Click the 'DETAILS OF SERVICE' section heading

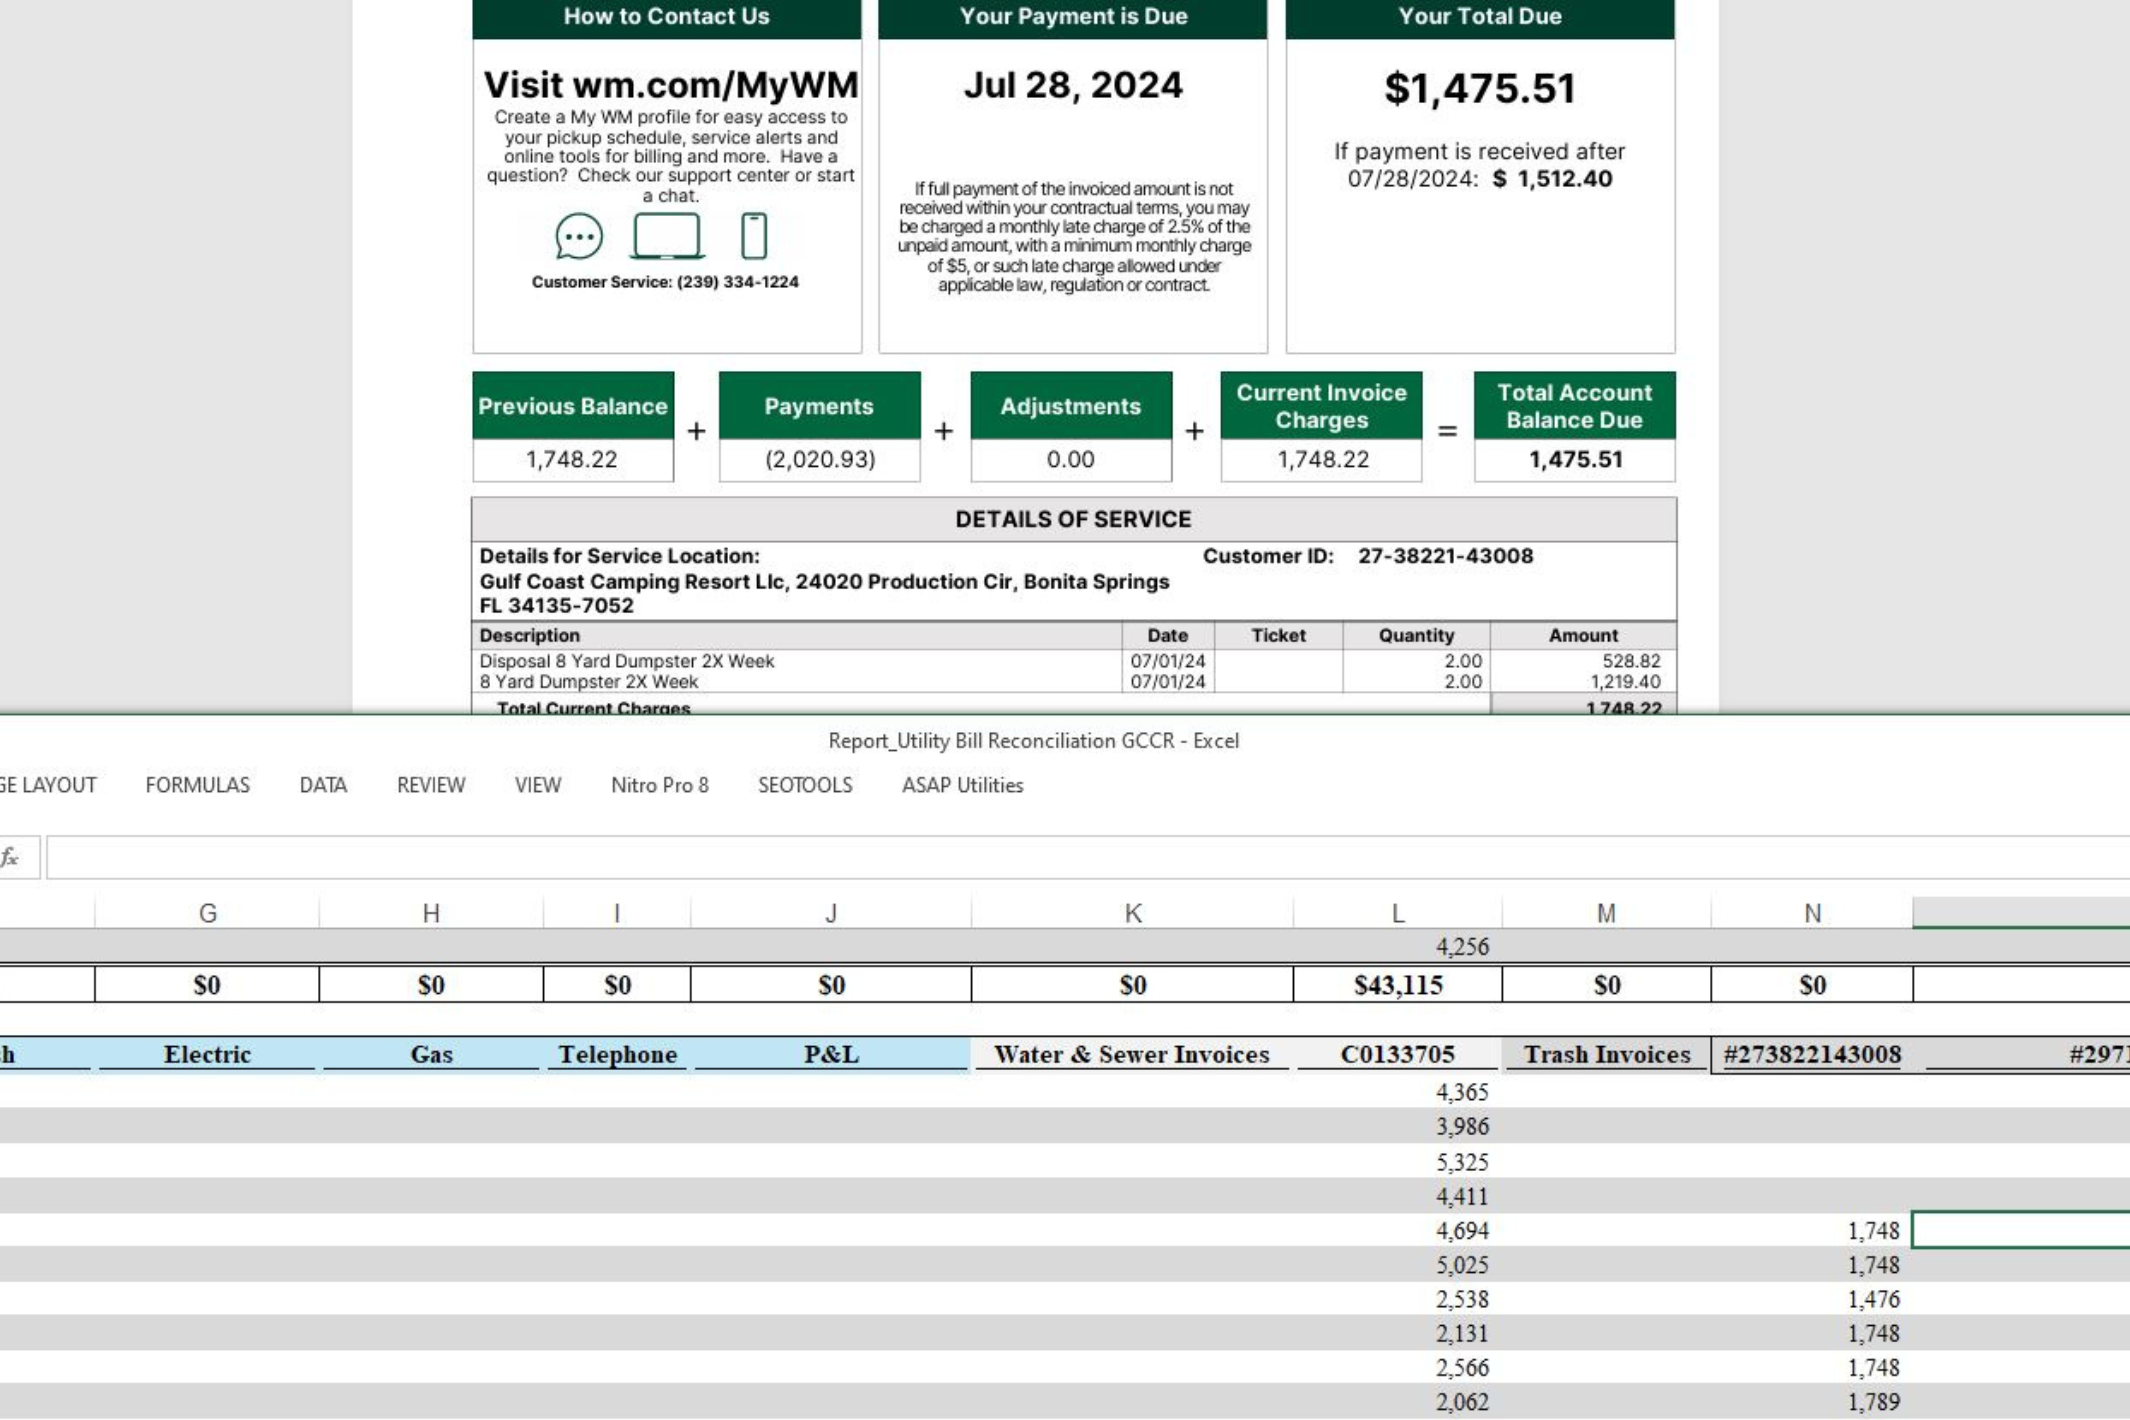coord(1073,519)
